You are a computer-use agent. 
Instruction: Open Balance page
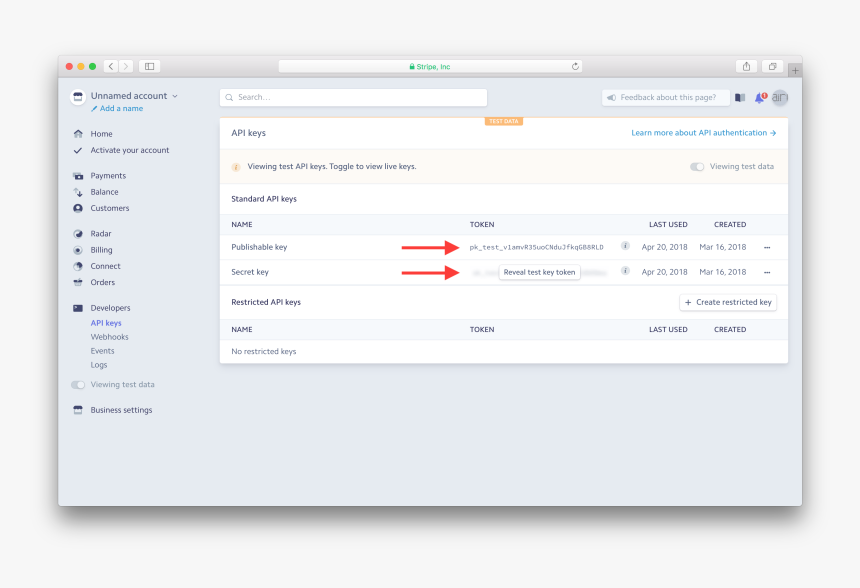(x=104, y=192)
